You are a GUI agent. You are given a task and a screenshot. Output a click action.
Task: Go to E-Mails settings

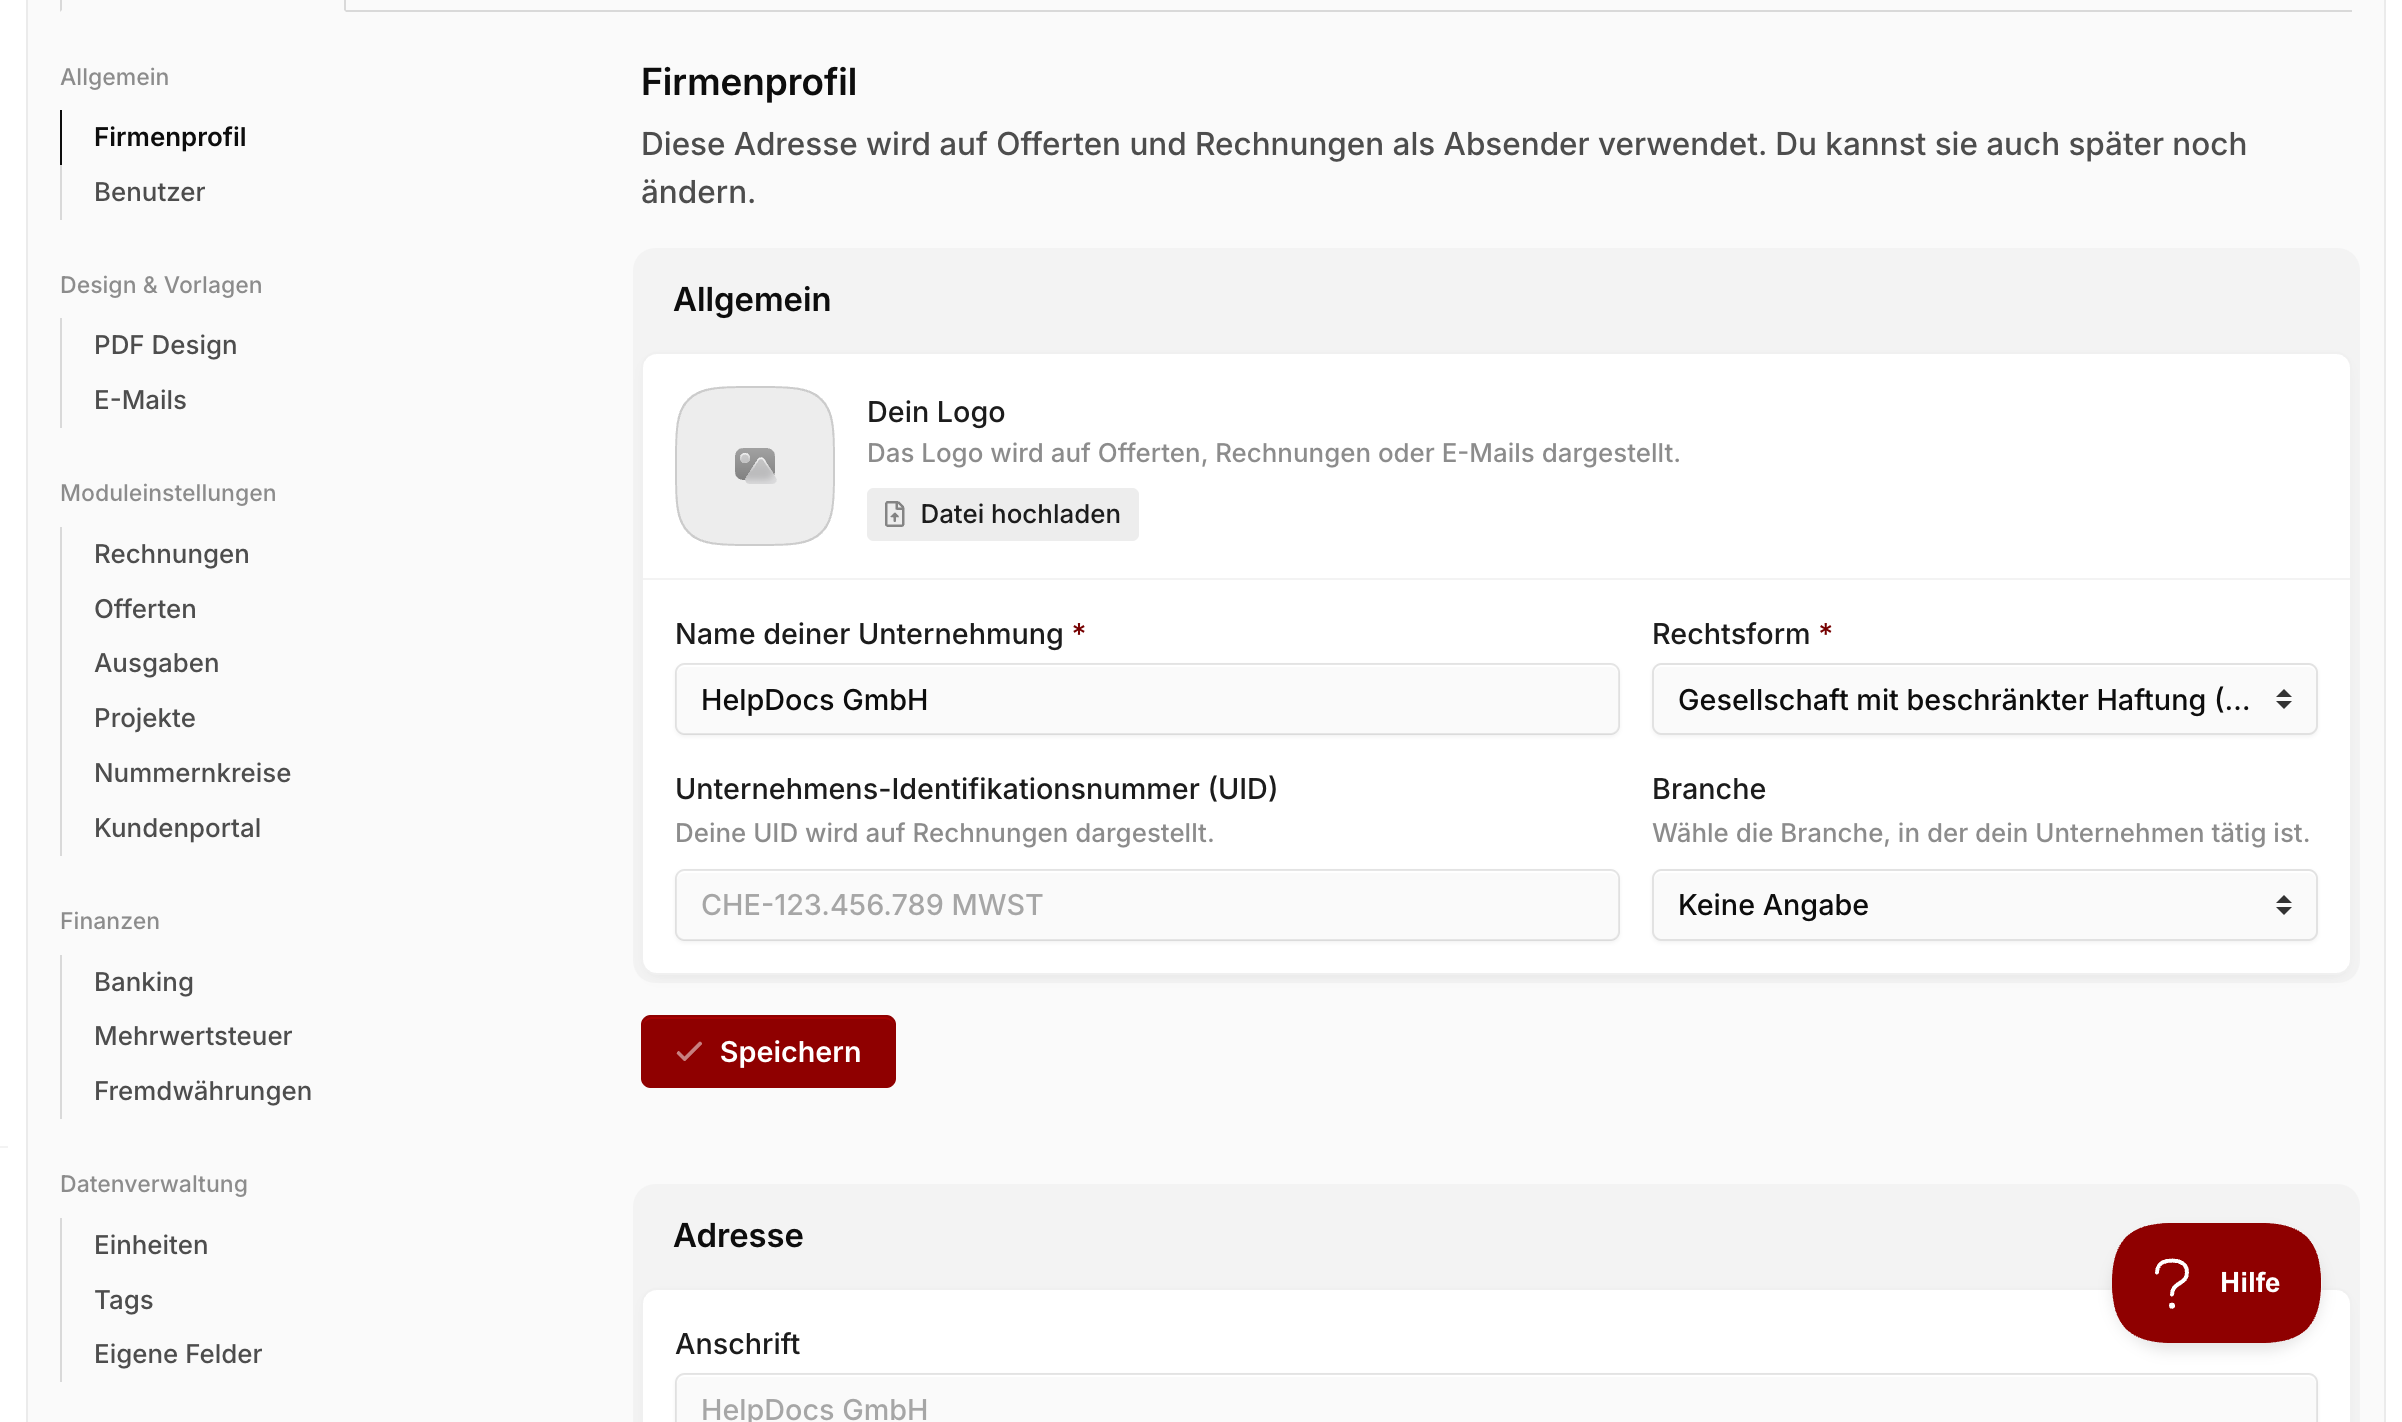click(x=140, y=400)
